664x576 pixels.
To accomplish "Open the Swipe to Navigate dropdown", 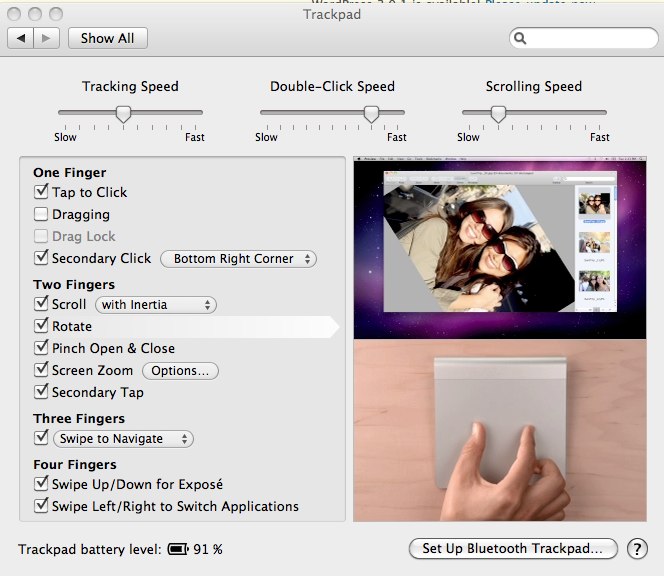I will click(x=123, y=439).
